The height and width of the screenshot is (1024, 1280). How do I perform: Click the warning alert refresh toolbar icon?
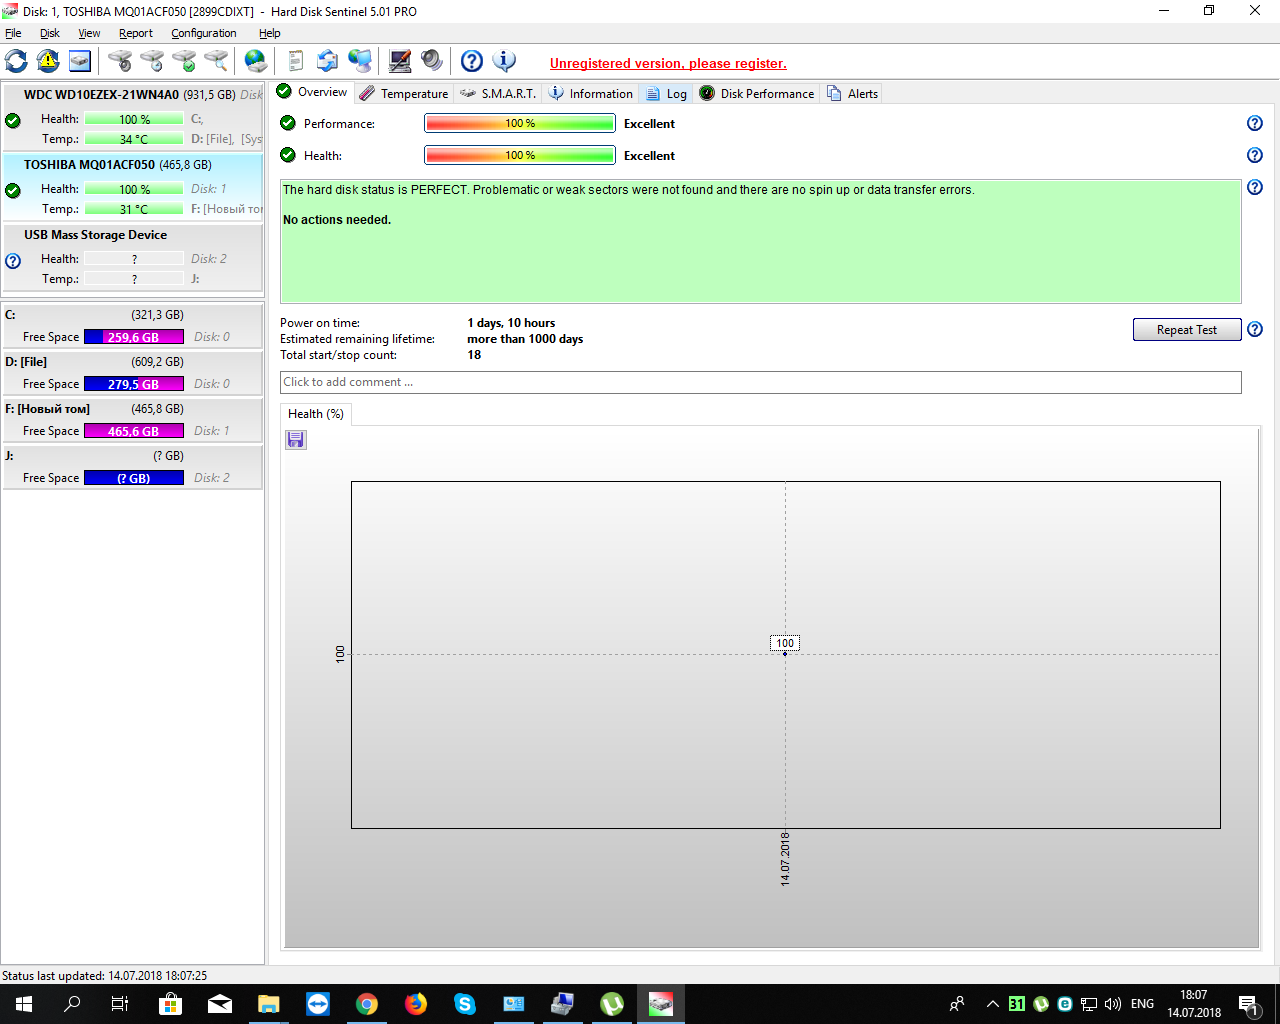pos(48,61)
